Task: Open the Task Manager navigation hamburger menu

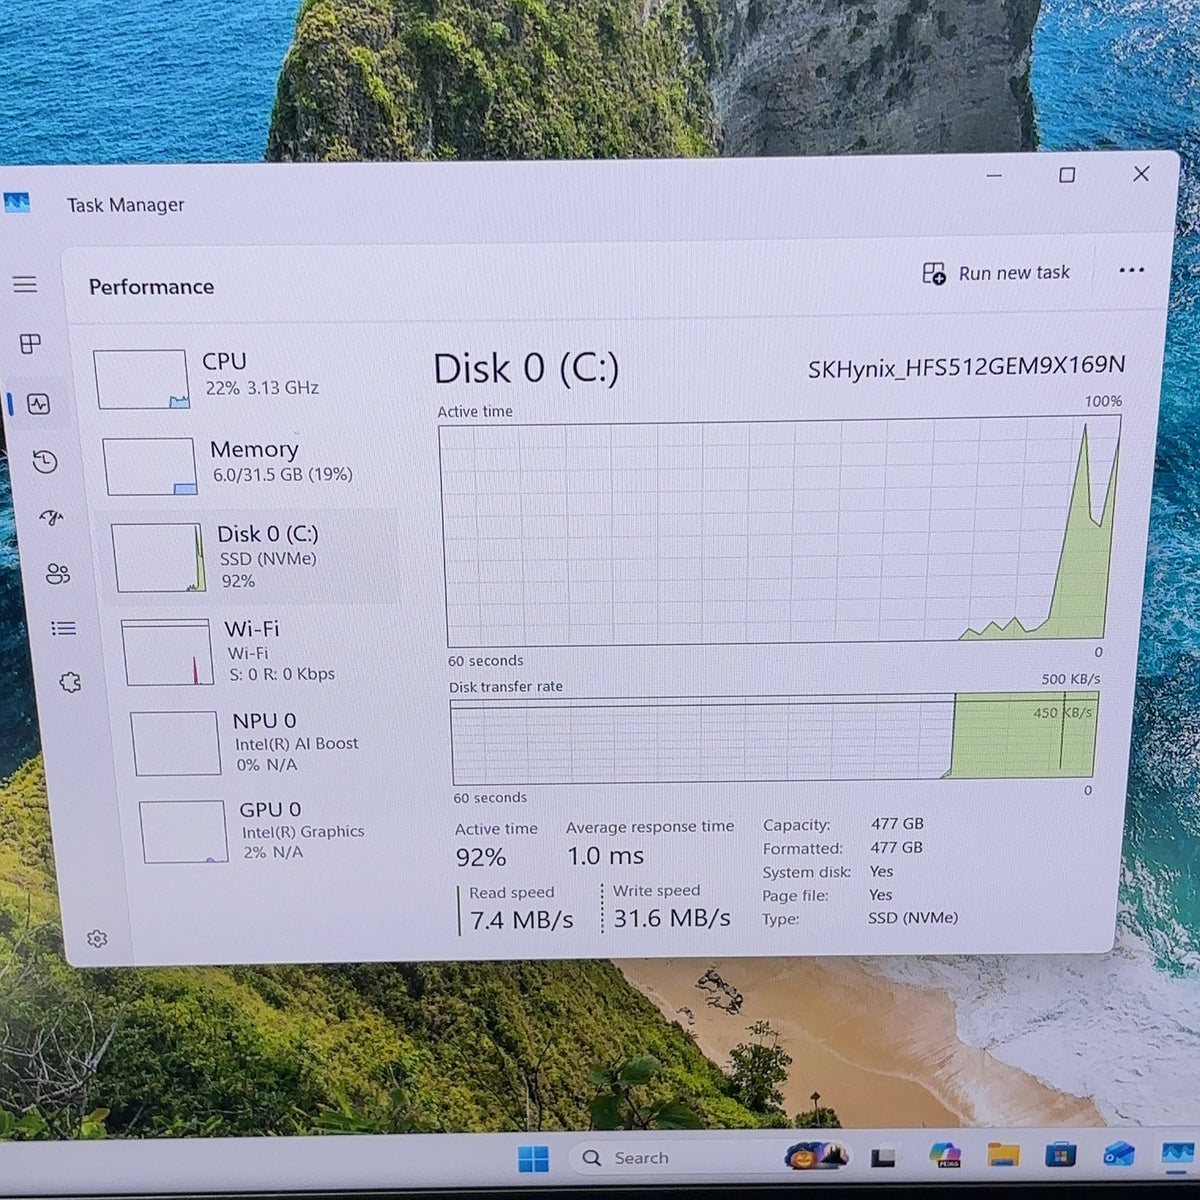Action: tap(25, 285)
